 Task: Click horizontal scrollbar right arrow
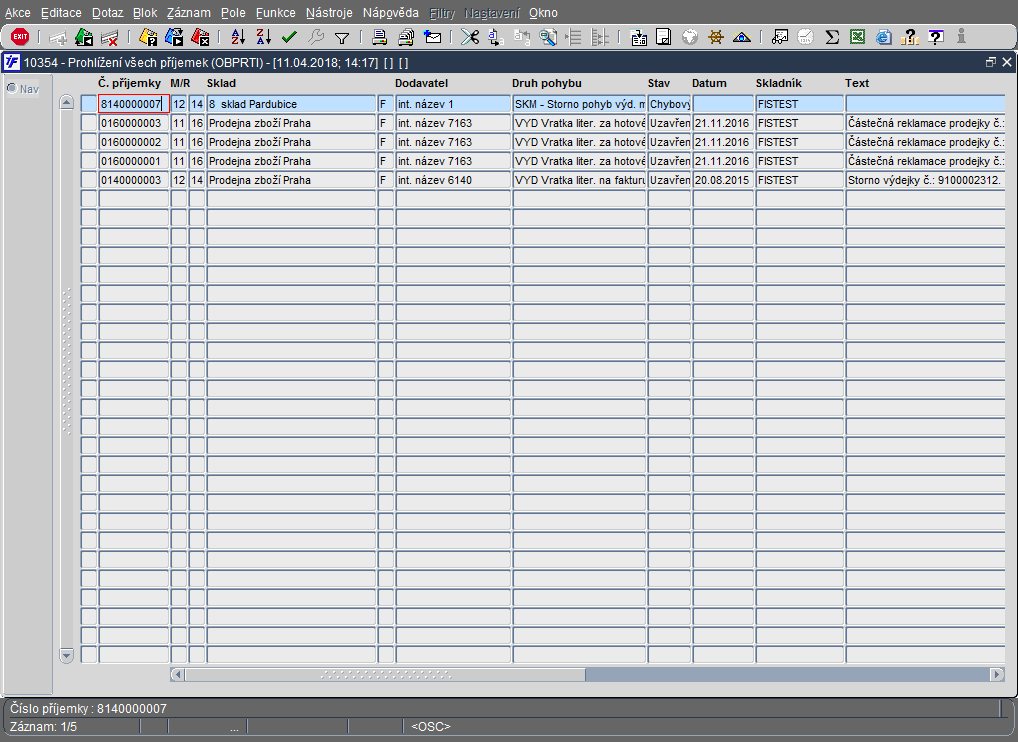(x=997, y=674)
